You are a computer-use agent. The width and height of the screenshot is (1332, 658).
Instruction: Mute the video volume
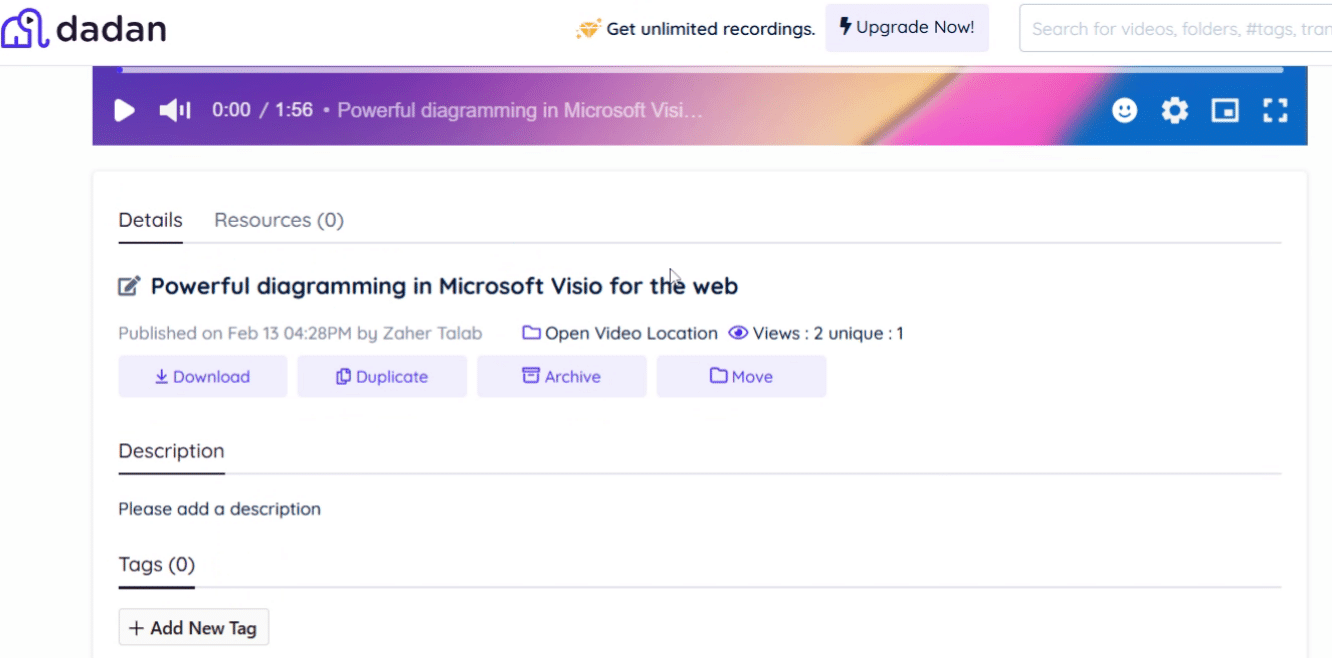tap(175, 110)
